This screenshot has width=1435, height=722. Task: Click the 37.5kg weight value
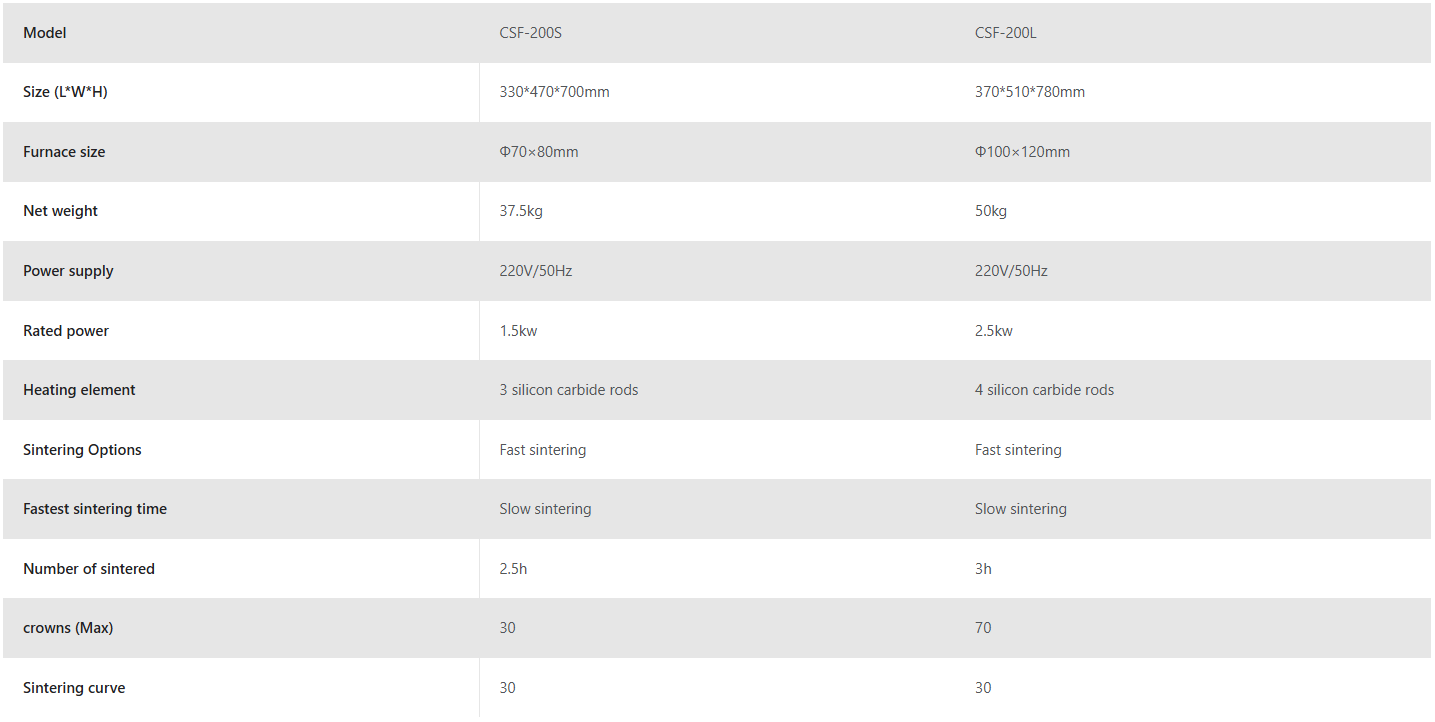(521, 211)
